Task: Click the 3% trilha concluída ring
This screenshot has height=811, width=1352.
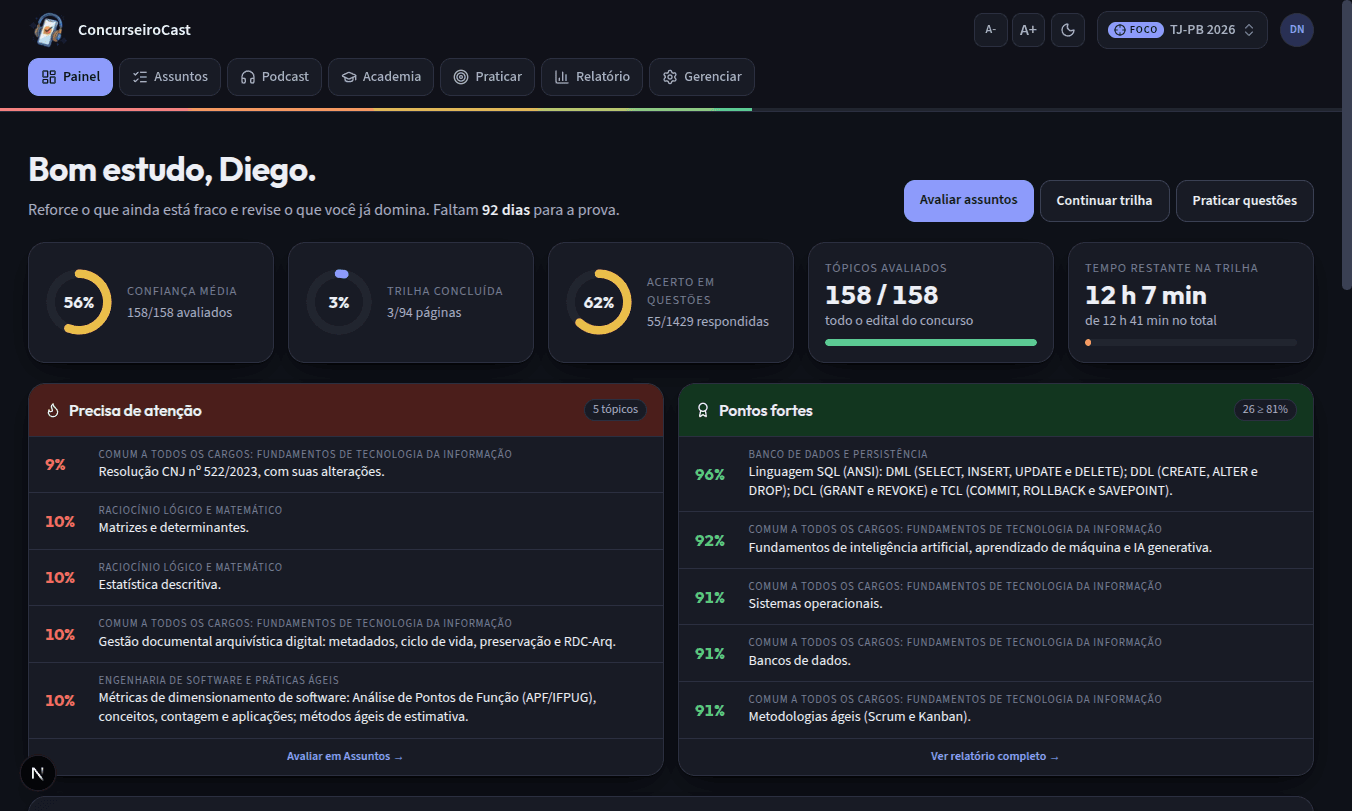Action: (x=339, y=302)
